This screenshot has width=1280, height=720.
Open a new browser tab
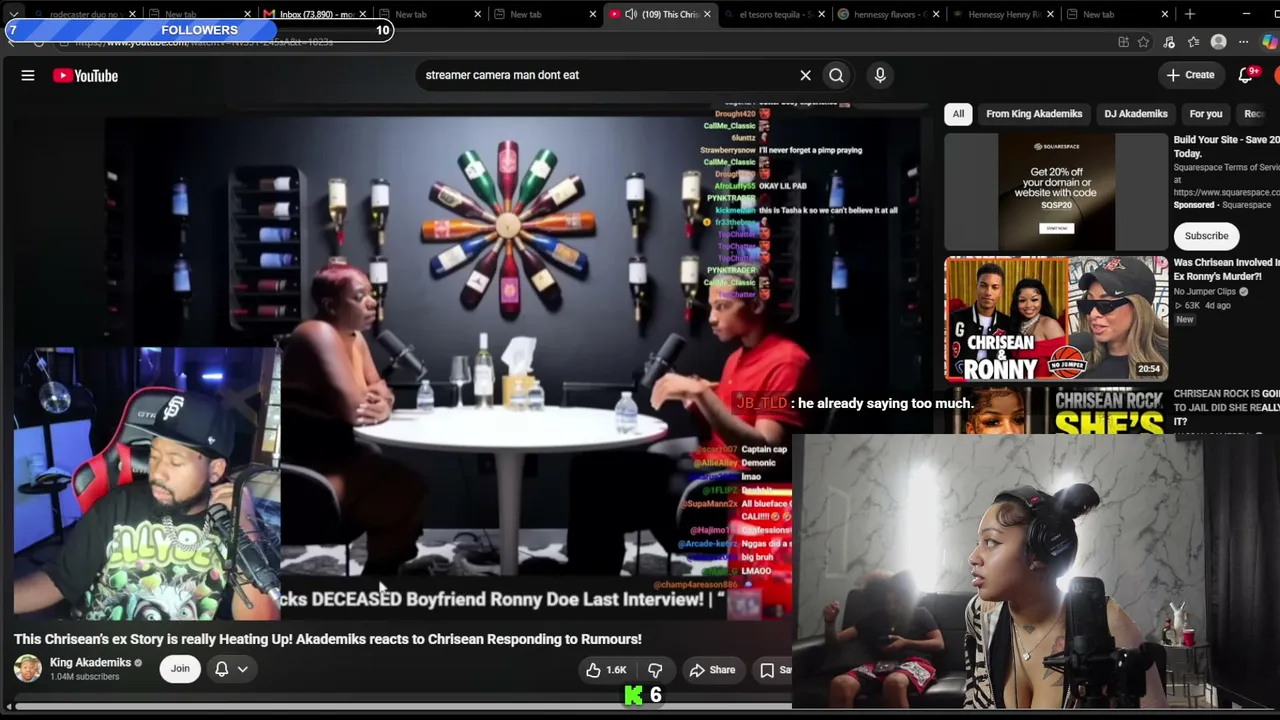point(1190,14)
